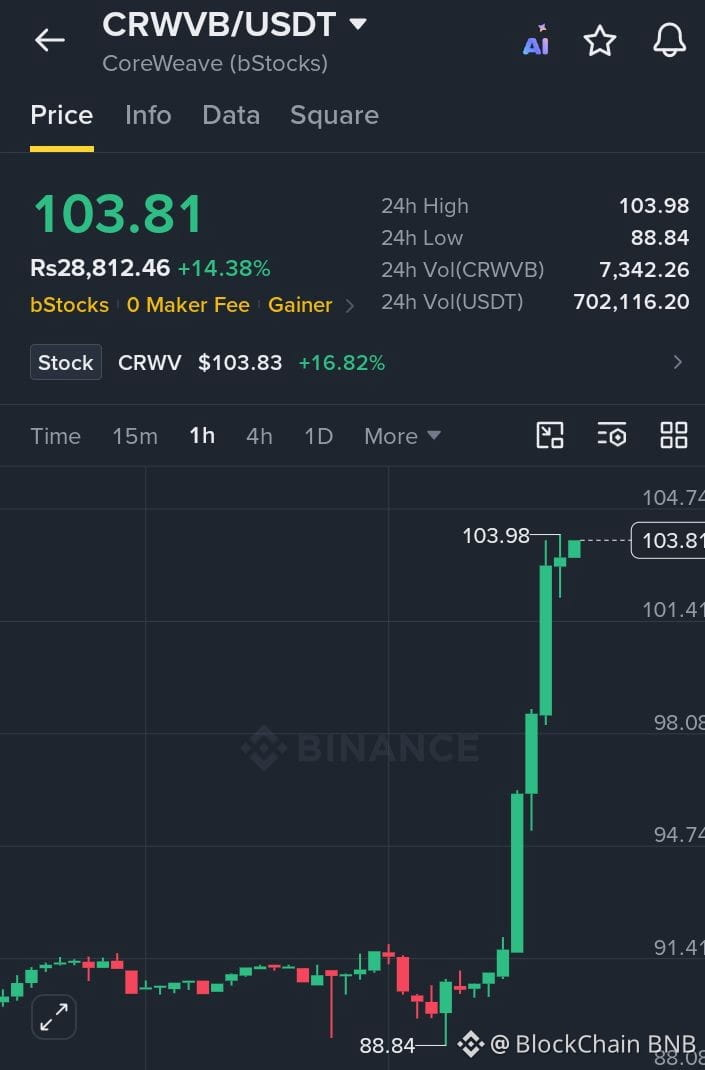Expand the CRWV stock row chevron
The image size is (705, 1070).
coord(678,362)
